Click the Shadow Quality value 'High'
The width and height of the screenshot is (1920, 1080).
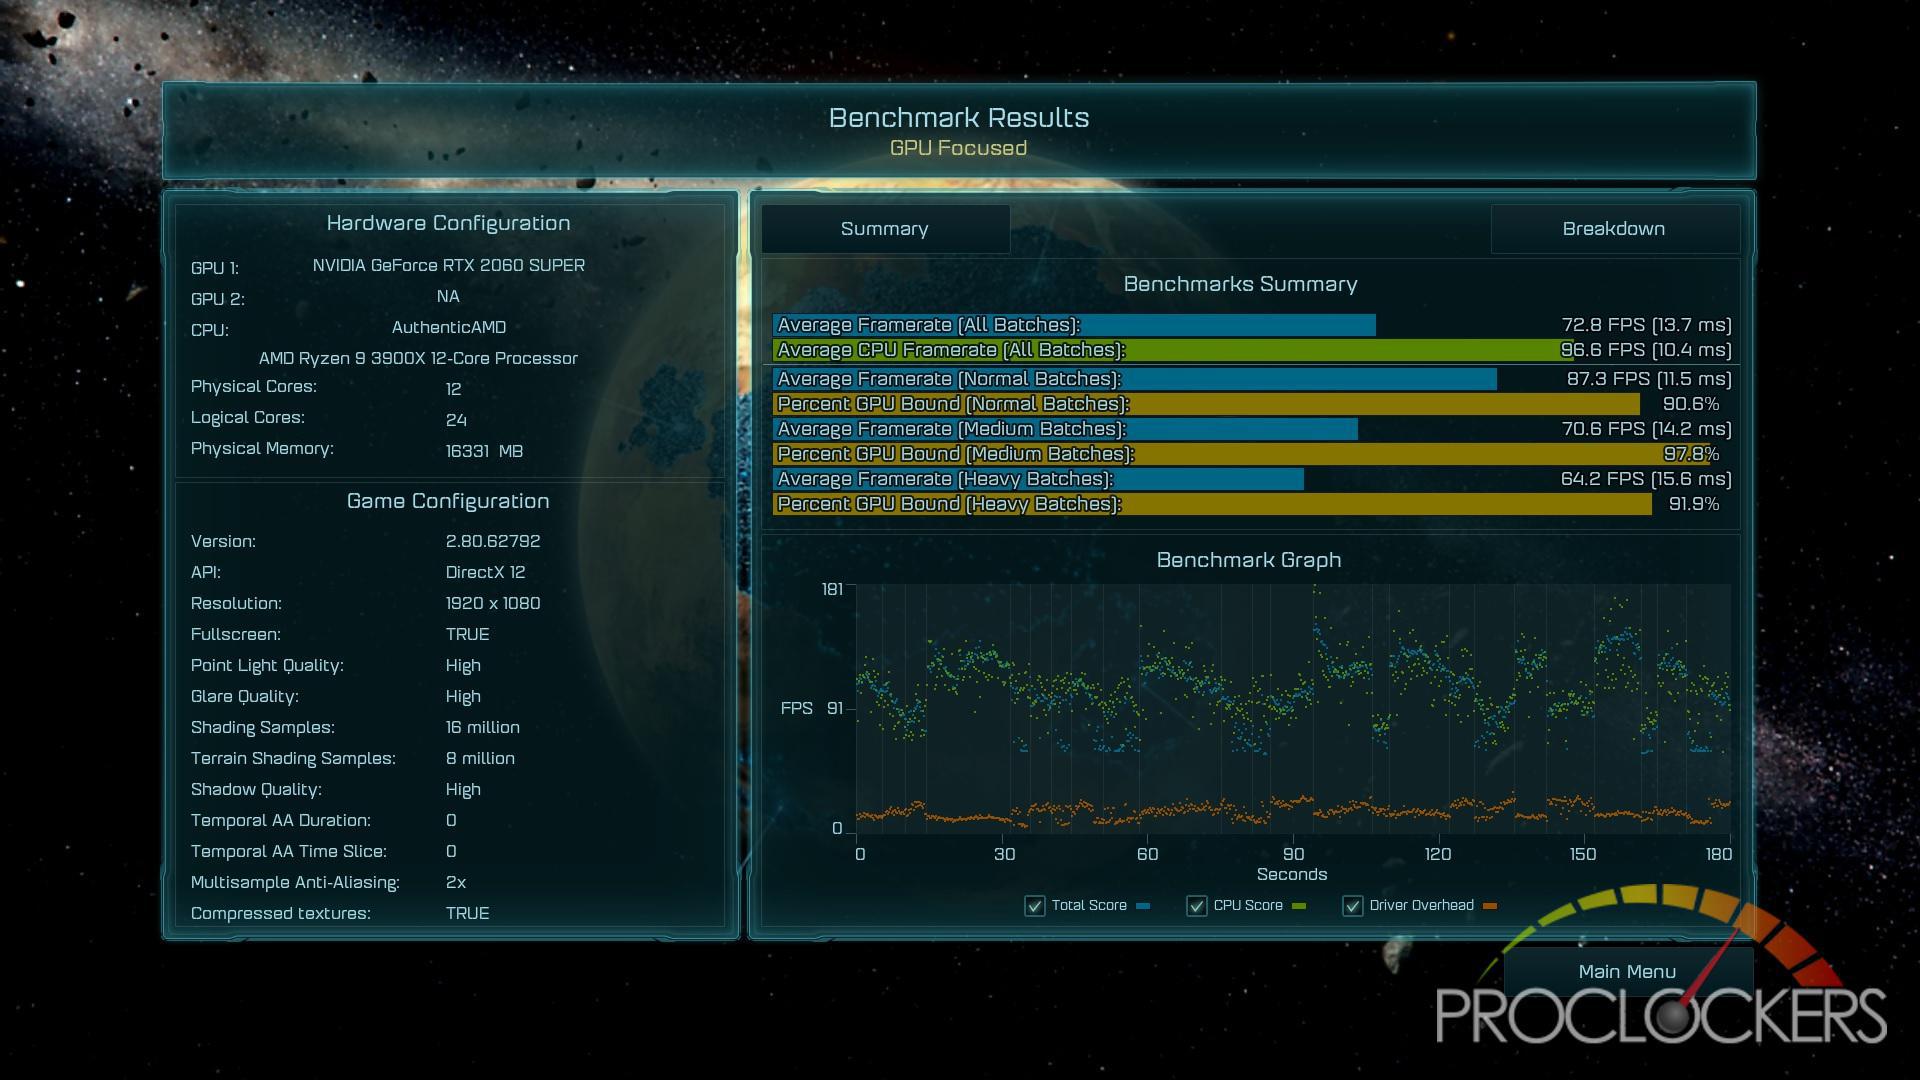tap(463, 789)
